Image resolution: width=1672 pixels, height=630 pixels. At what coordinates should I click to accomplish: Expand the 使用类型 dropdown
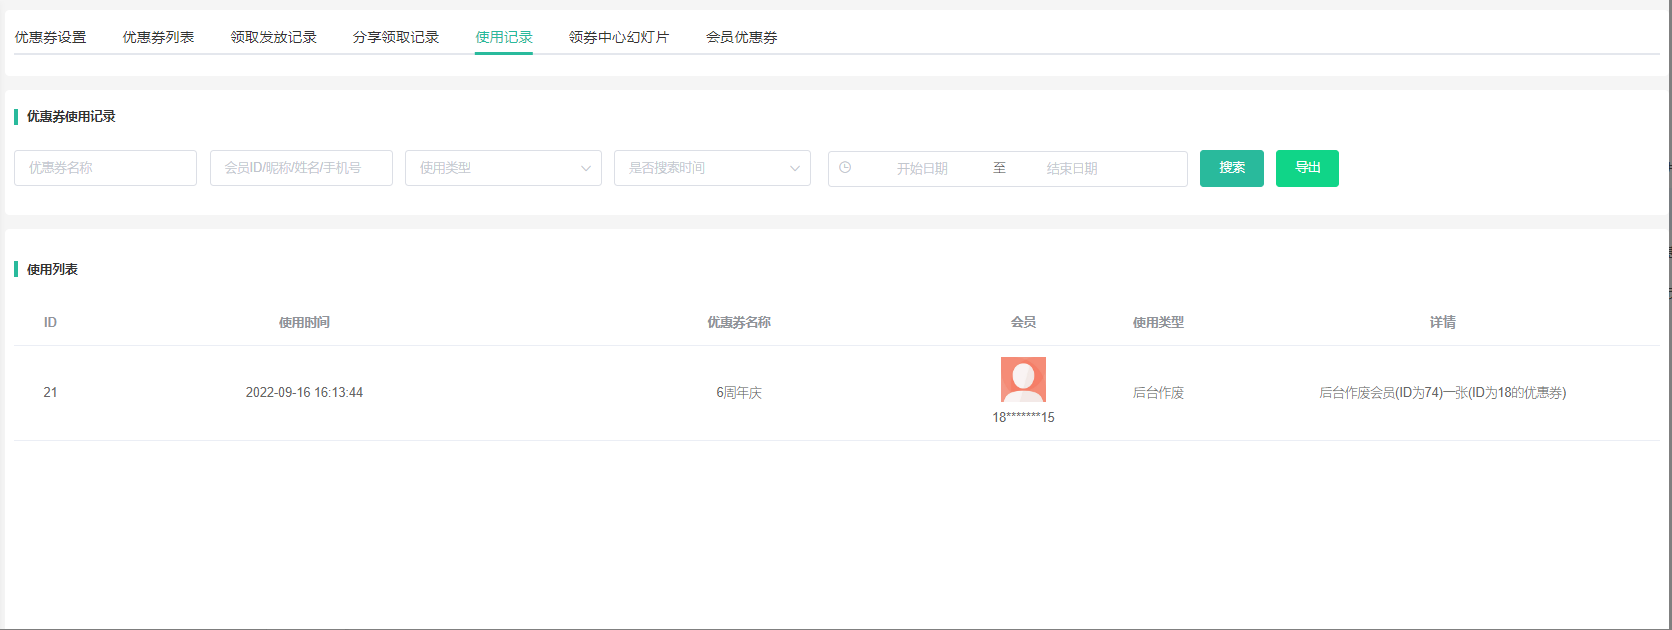pyautogui.click(x=503, y=168)
